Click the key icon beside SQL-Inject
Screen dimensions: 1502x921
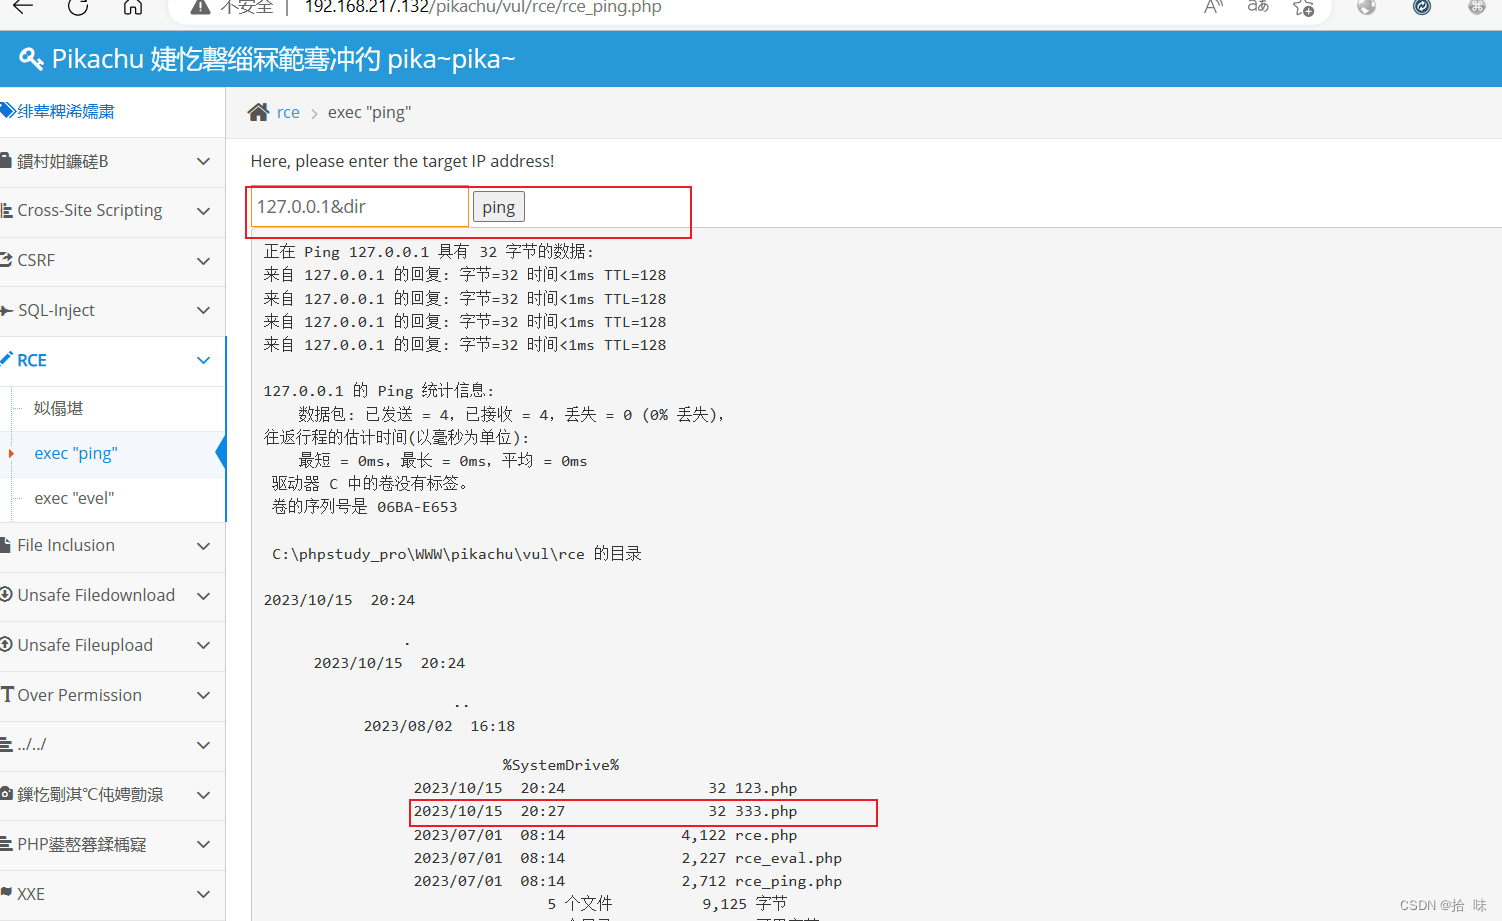pyautogui.click(x=8, y=309)
